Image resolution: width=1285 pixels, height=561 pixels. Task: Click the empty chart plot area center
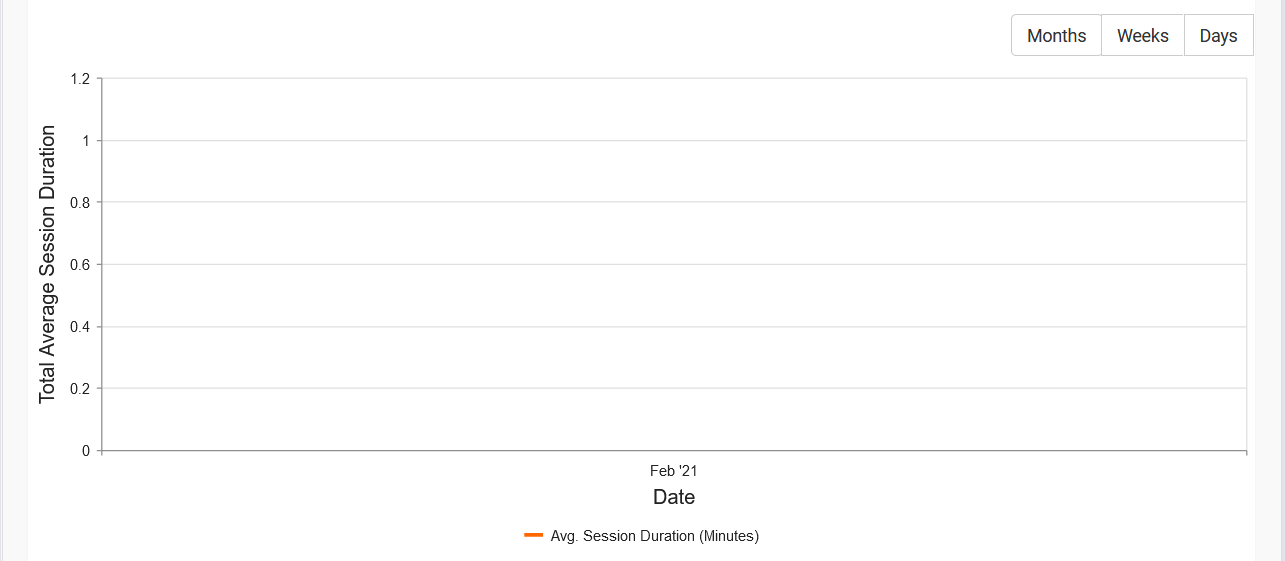674,264
